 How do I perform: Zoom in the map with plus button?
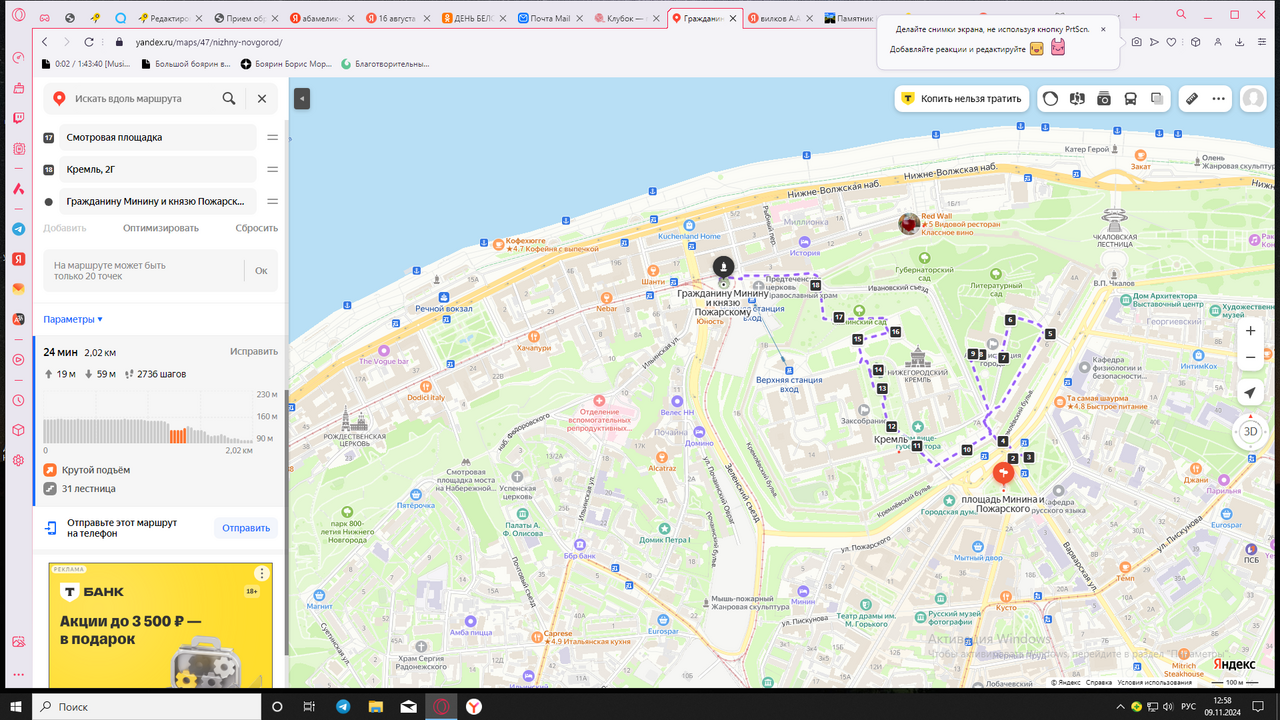click(1250, 331)
